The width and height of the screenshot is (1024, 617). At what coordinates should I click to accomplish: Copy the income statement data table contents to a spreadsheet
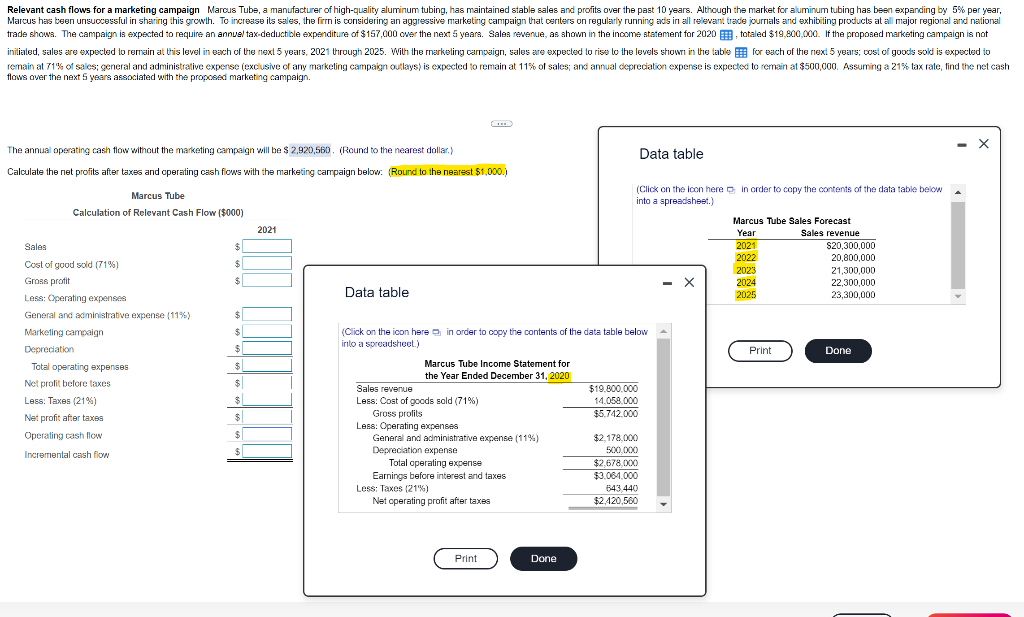[x=436, y=332]
